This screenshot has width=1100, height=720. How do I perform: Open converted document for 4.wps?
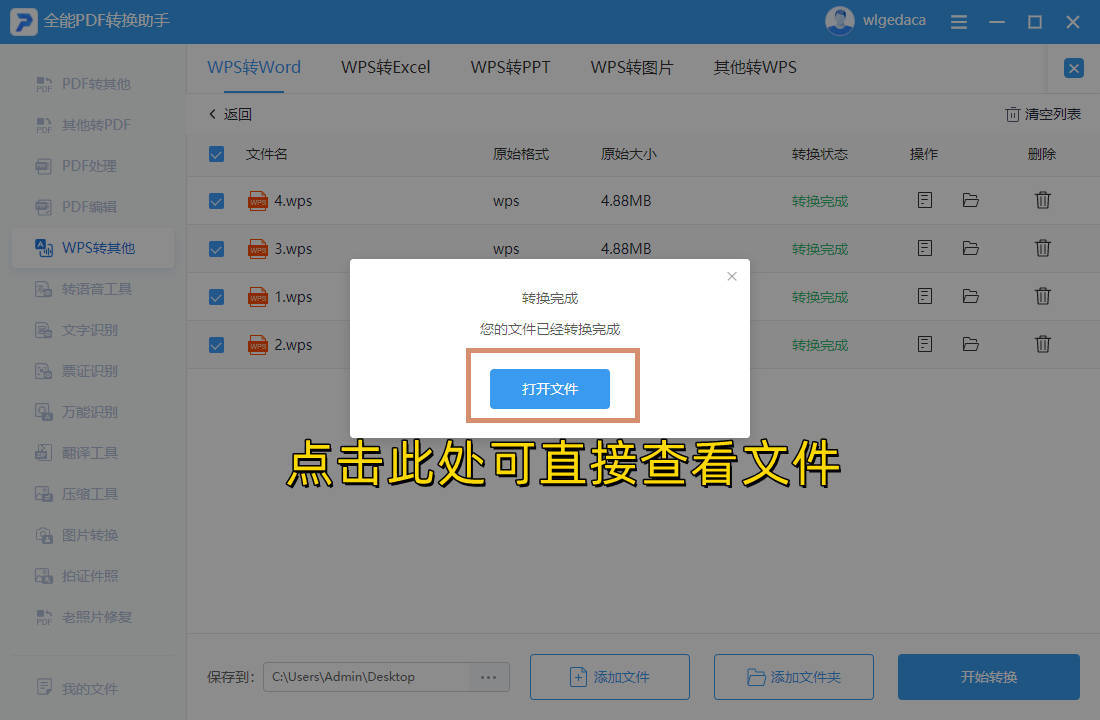point(925,200)
